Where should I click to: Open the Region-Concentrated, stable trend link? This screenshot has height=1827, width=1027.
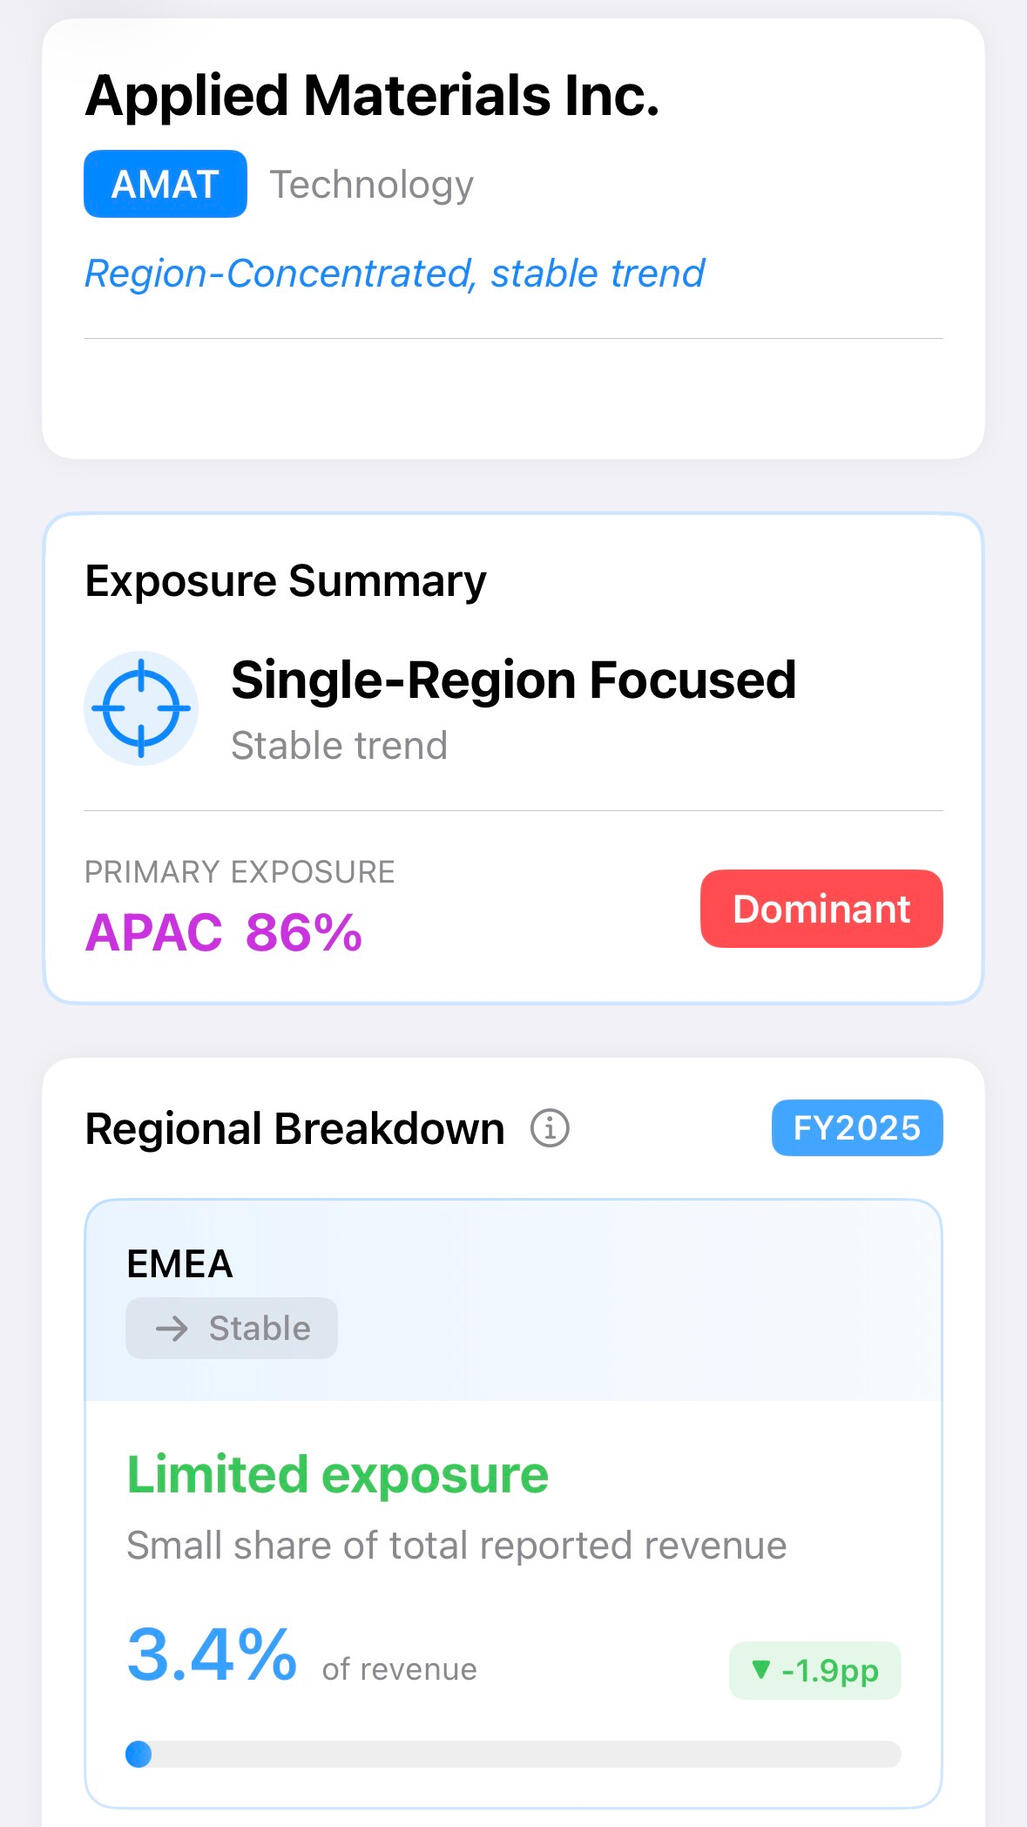tap(394, 273)
